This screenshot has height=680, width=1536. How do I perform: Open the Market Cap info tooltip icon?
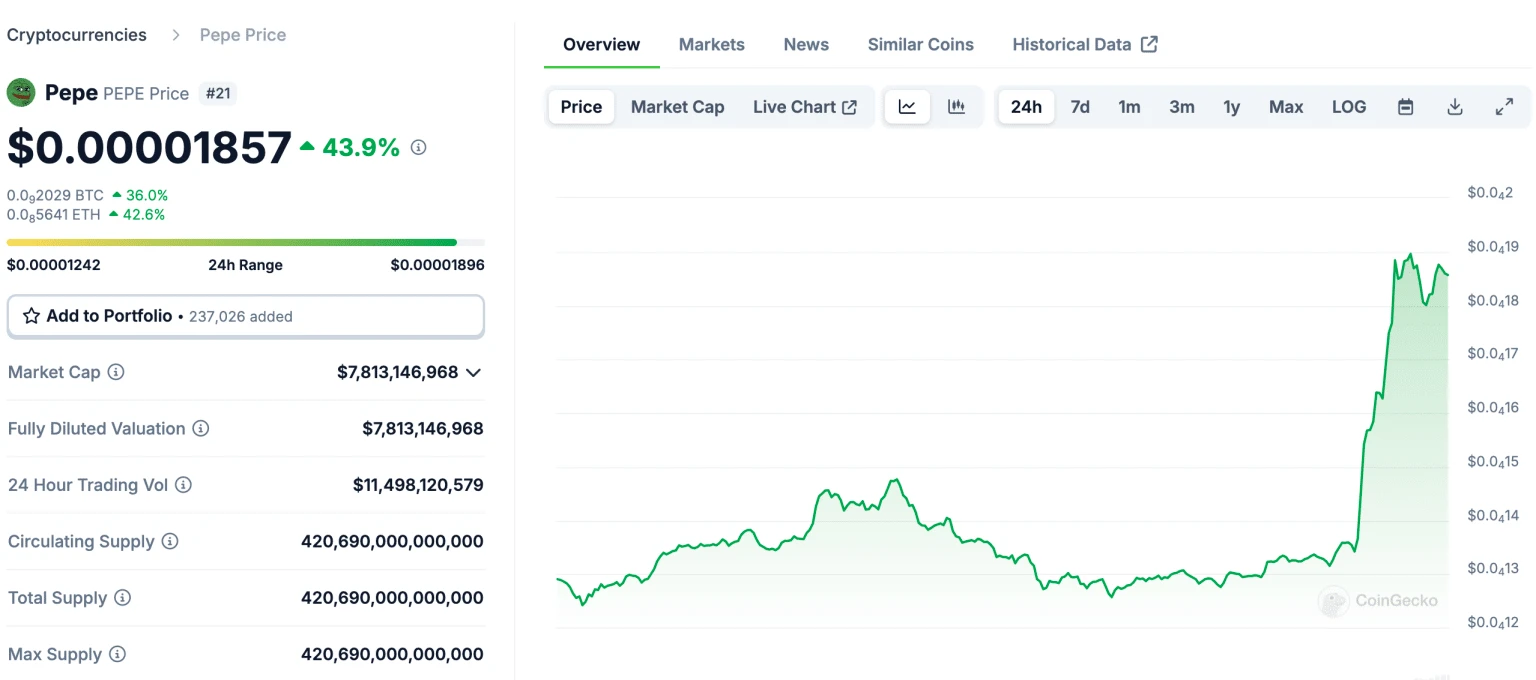[x=116, y=372]
